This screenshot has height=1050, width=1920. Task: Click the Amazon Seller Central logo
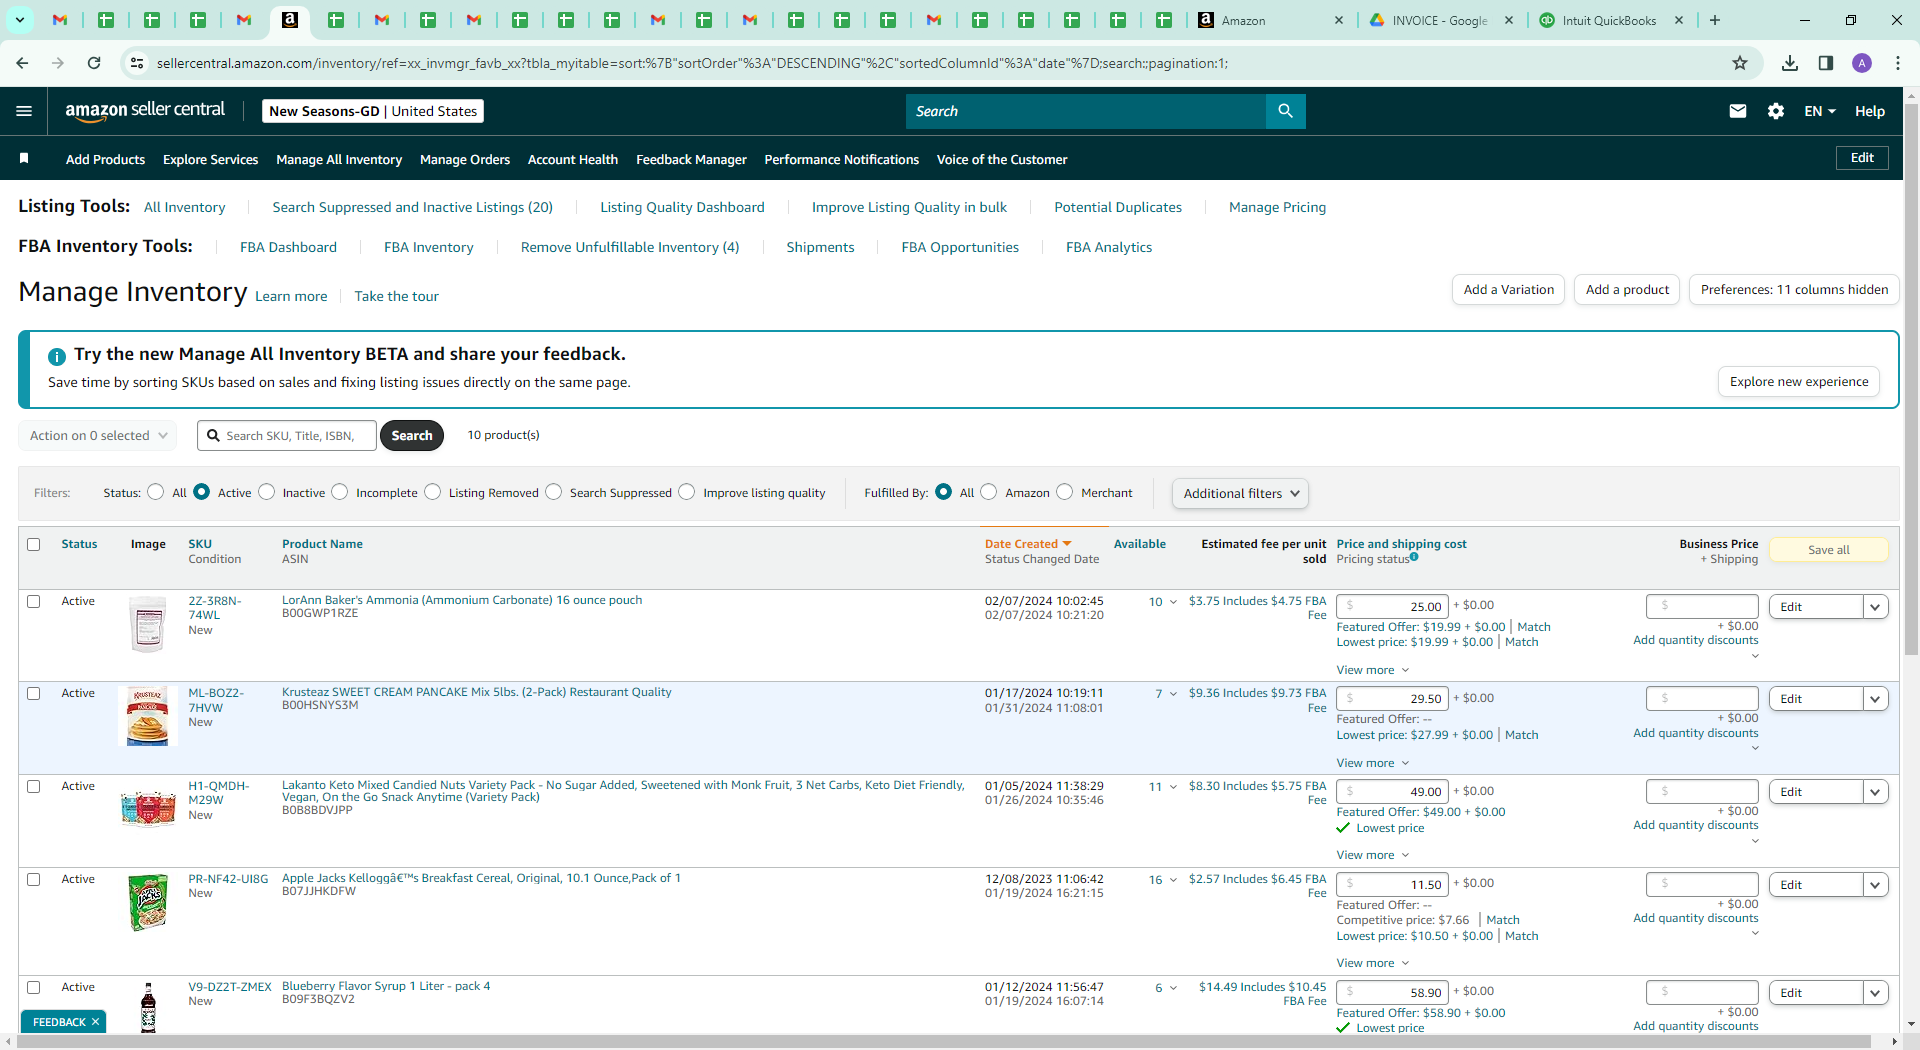coord(145,111)
